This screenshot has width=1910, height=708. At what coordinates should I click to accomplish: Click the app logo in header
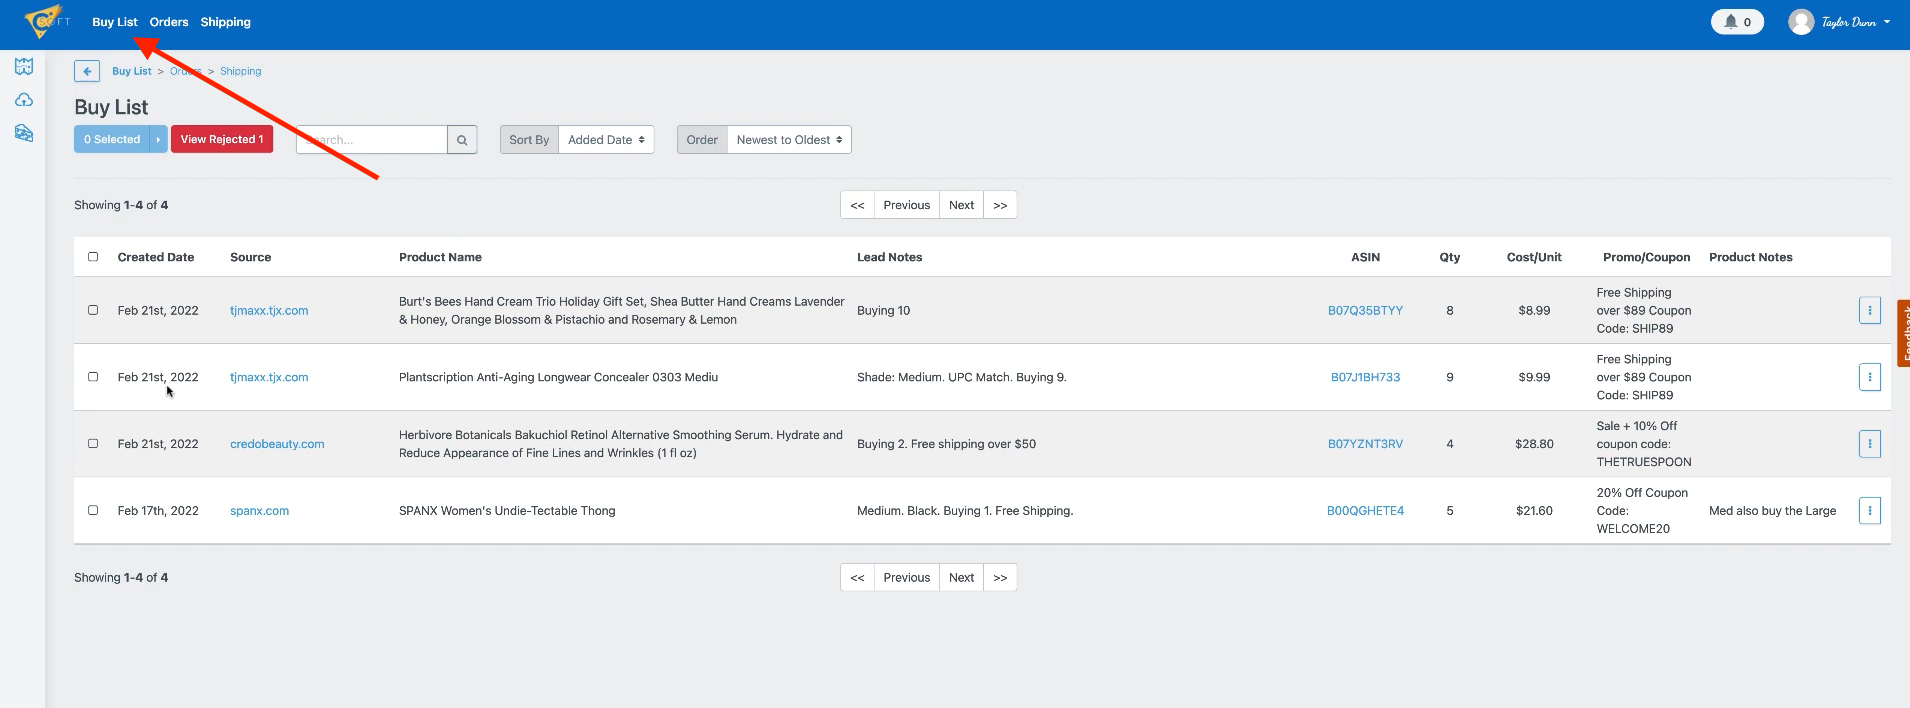click(x=45, y=21)
